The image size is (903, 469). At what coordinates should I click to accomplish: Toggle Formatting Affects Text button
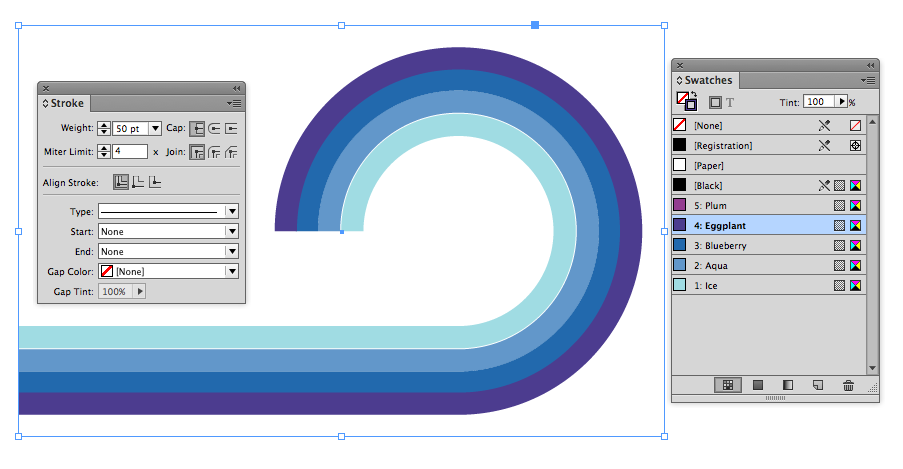[730, 103]
